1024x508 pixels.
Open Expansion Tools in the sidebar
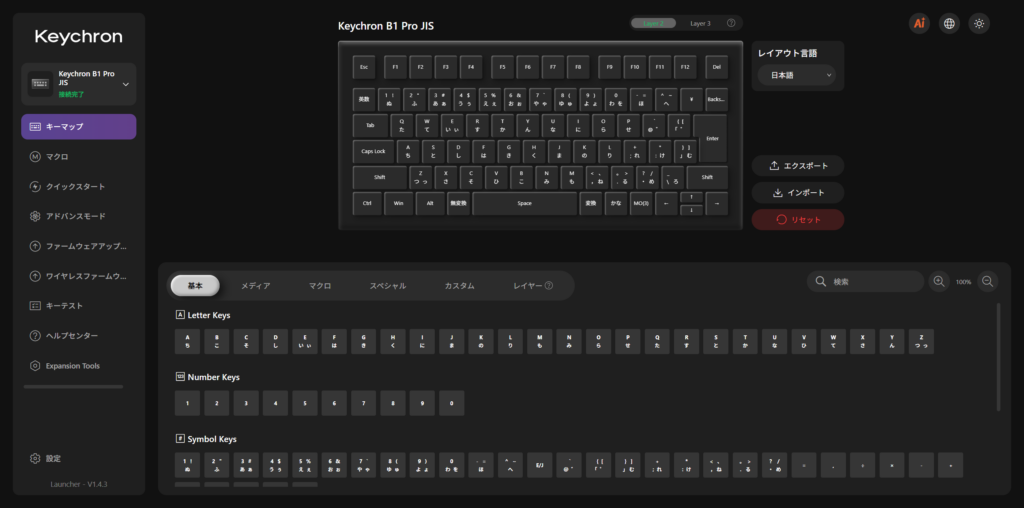[78, 366]
